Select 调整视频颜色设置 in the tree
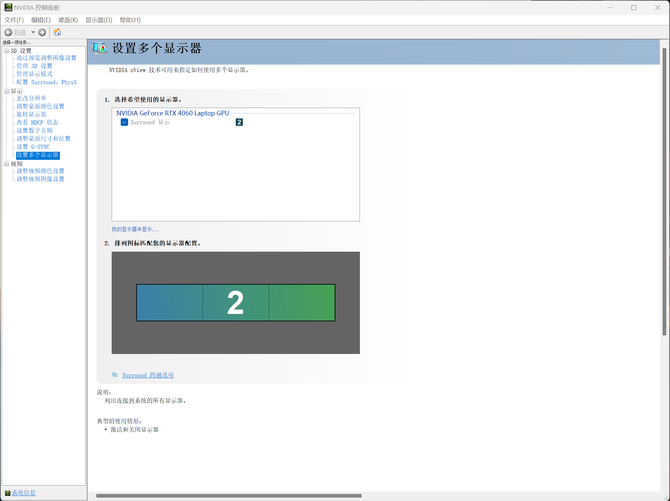This screenshot has height=501, width=670. click(x=40, y=171)
